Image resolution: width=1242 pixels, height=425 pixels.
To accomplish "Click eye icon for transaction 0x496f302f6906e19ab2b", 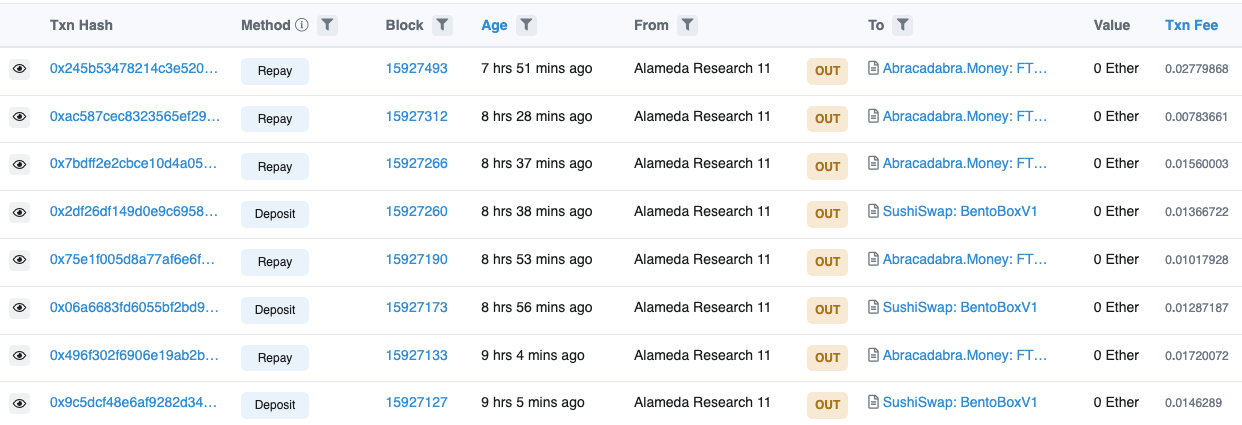I will point(19,357).
